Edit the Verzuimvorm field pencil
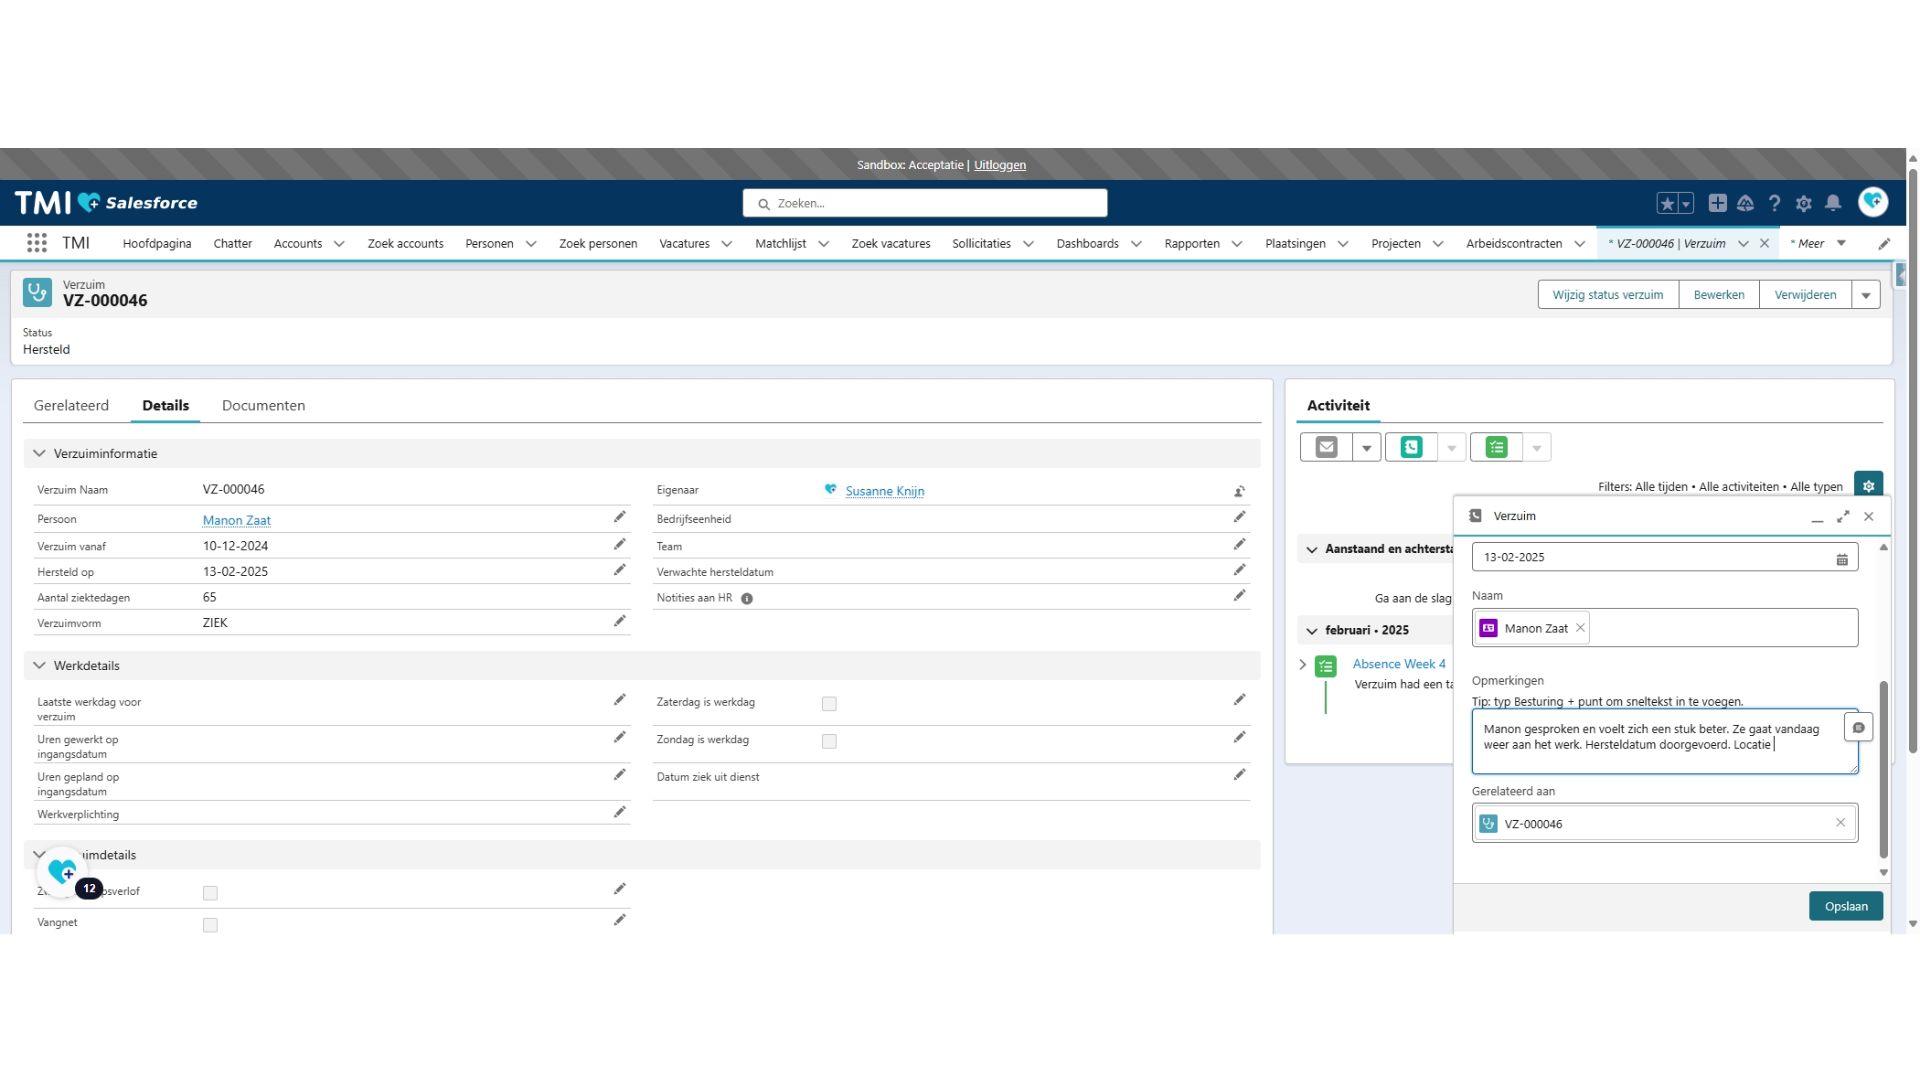This screenshot has width=1920, height=1080. pyautogui.click(x=620, y=621)
